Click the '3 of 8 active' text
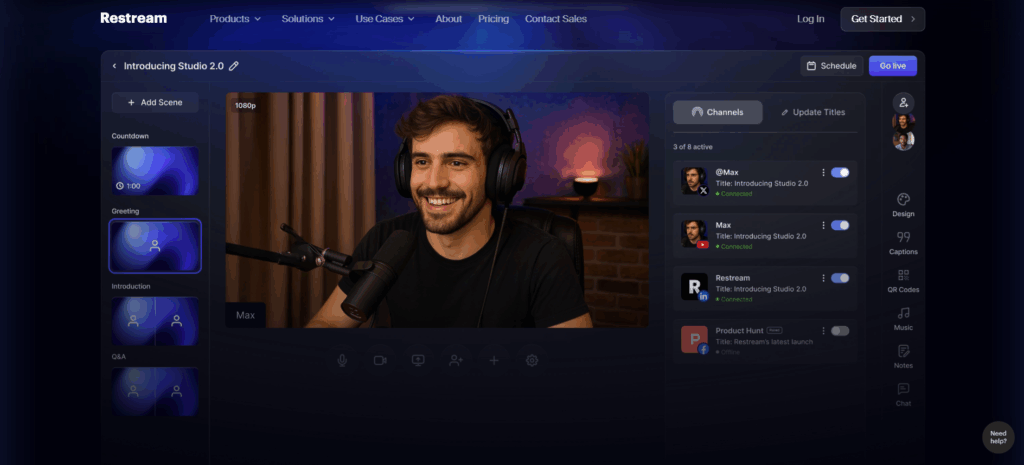The width and height of the screenshot is (1024, 465). tap(693, 147)
